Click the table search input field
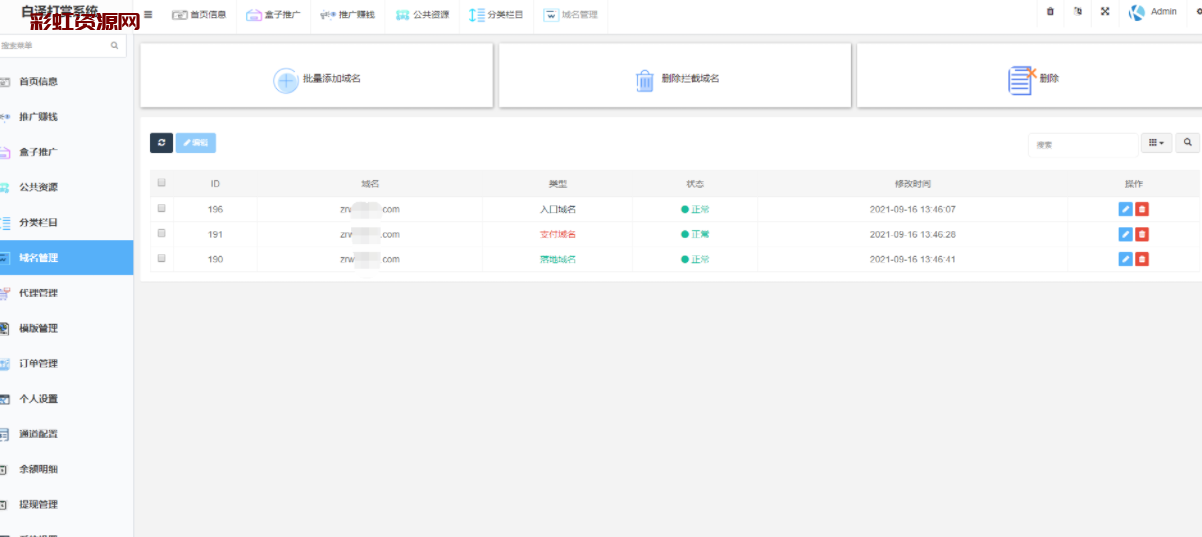Screen dimensions: 1202x537 (x=1082, y=144)
